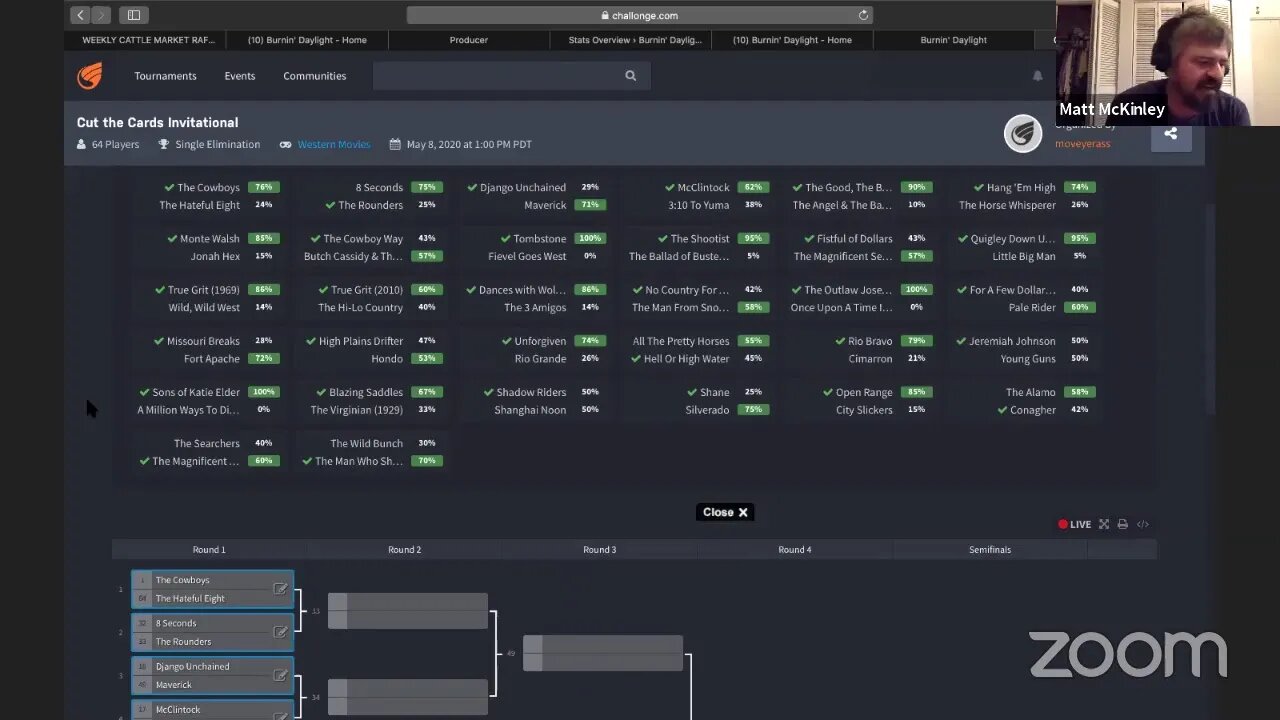The height and width of the screenshot is (720, 1280).
Task: Click the organizer avatar logo
Action: (x=1023, y=133)
